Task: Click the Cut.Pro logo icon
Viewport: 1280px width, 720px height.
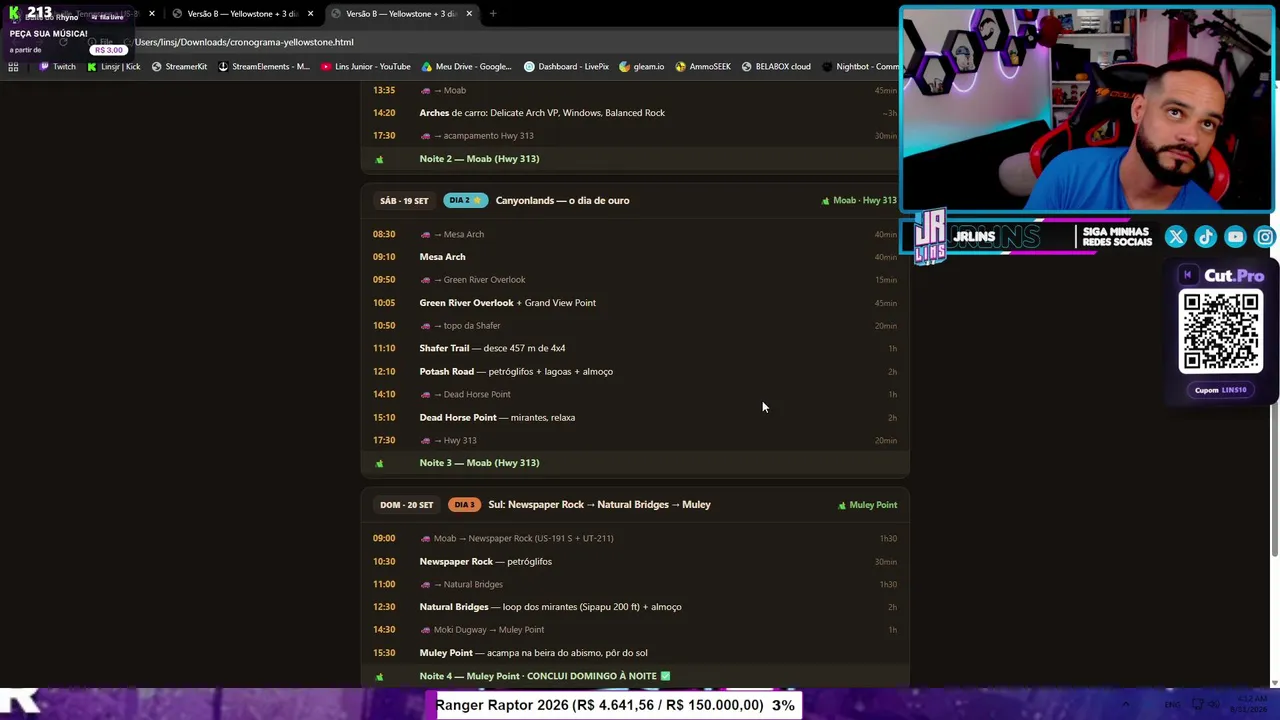Action: click(x=1188, y=275)
